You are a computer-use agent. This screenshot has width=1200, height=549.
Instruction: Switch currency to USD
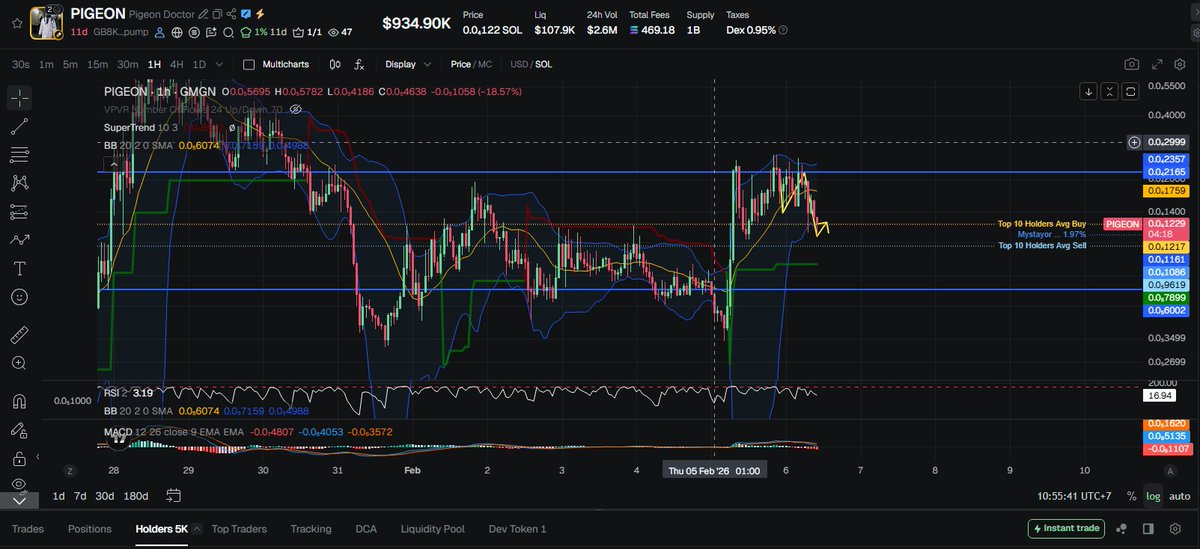tap(519, 64)
